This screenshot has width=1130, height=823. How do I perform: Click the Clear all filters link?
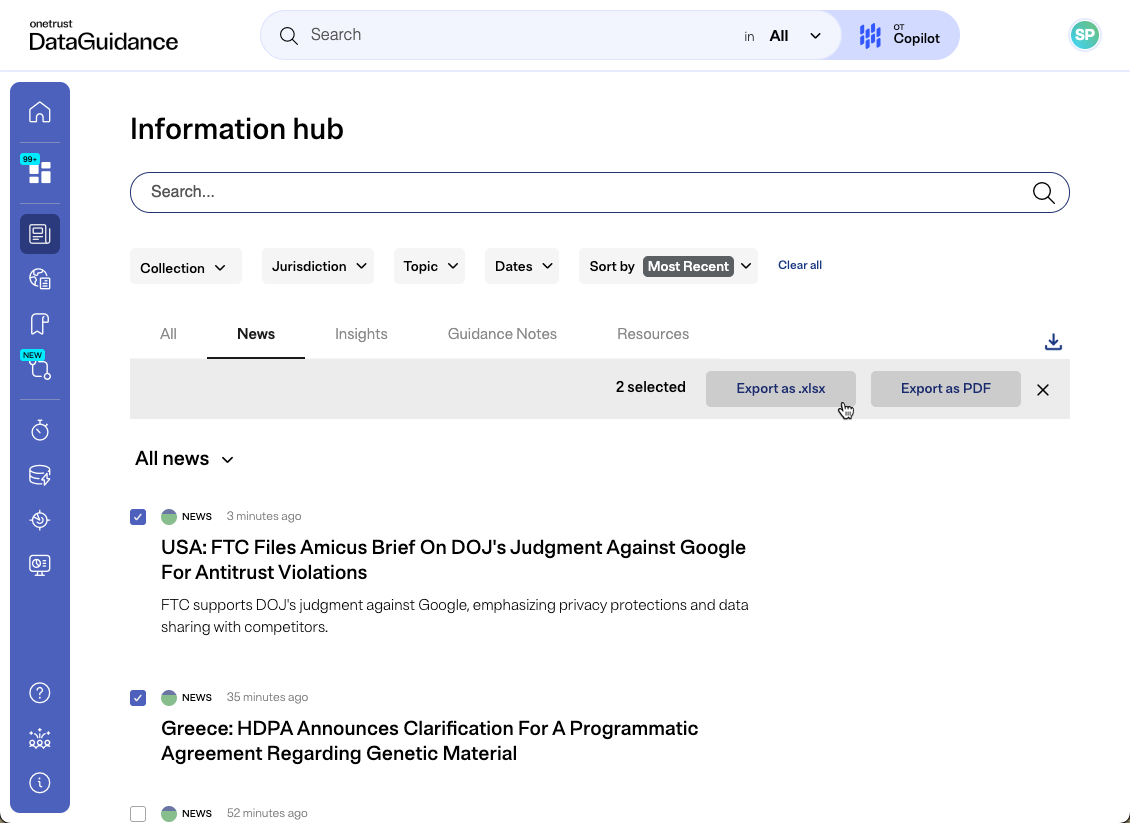(799, 265)
